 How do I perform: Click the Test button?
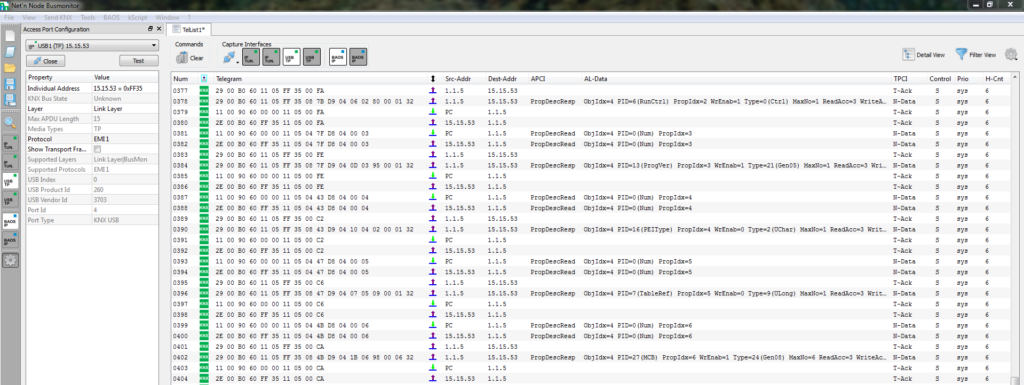pos(138,61)
